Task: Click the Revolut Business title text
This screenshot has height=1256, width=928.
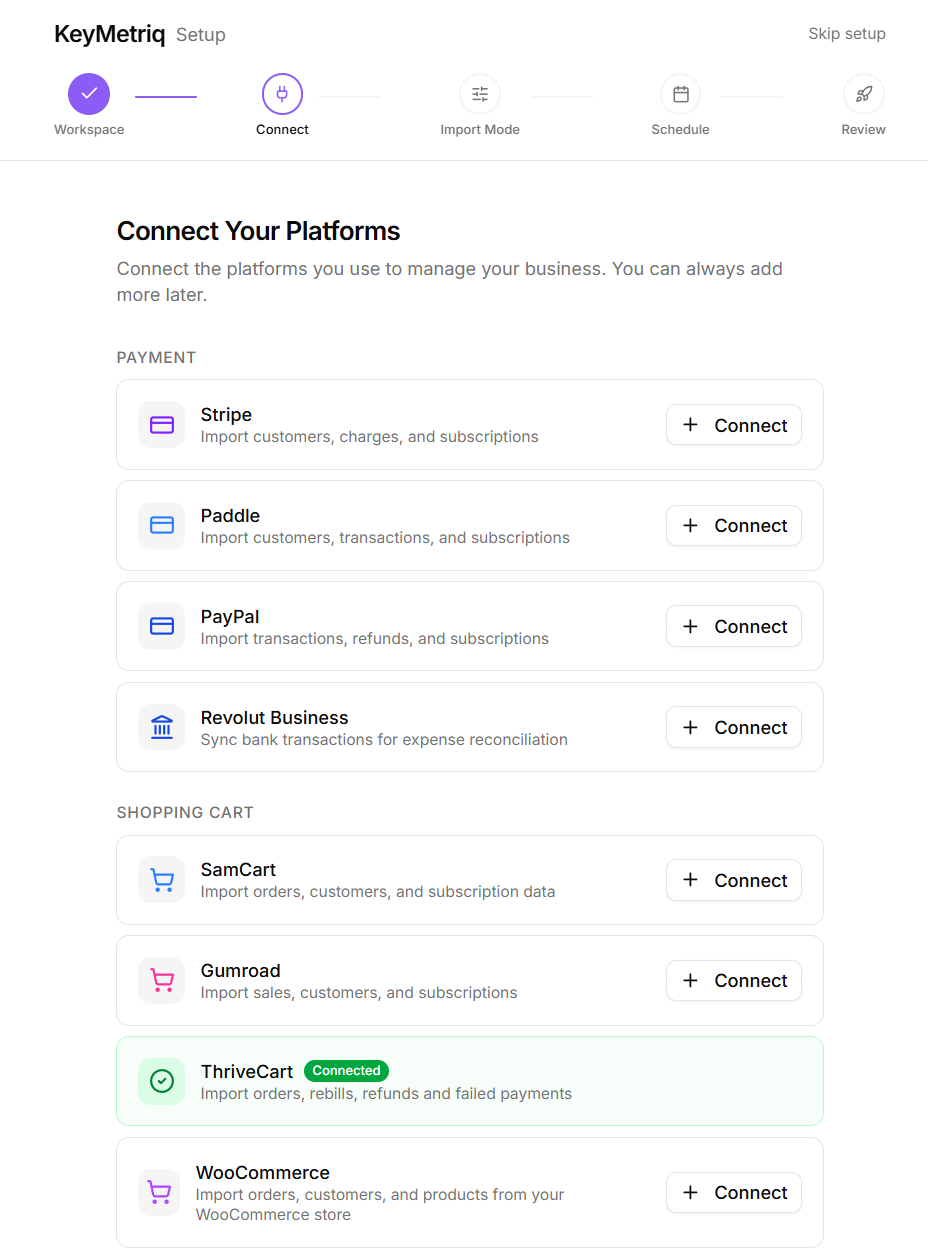Action: click(275, 718)
